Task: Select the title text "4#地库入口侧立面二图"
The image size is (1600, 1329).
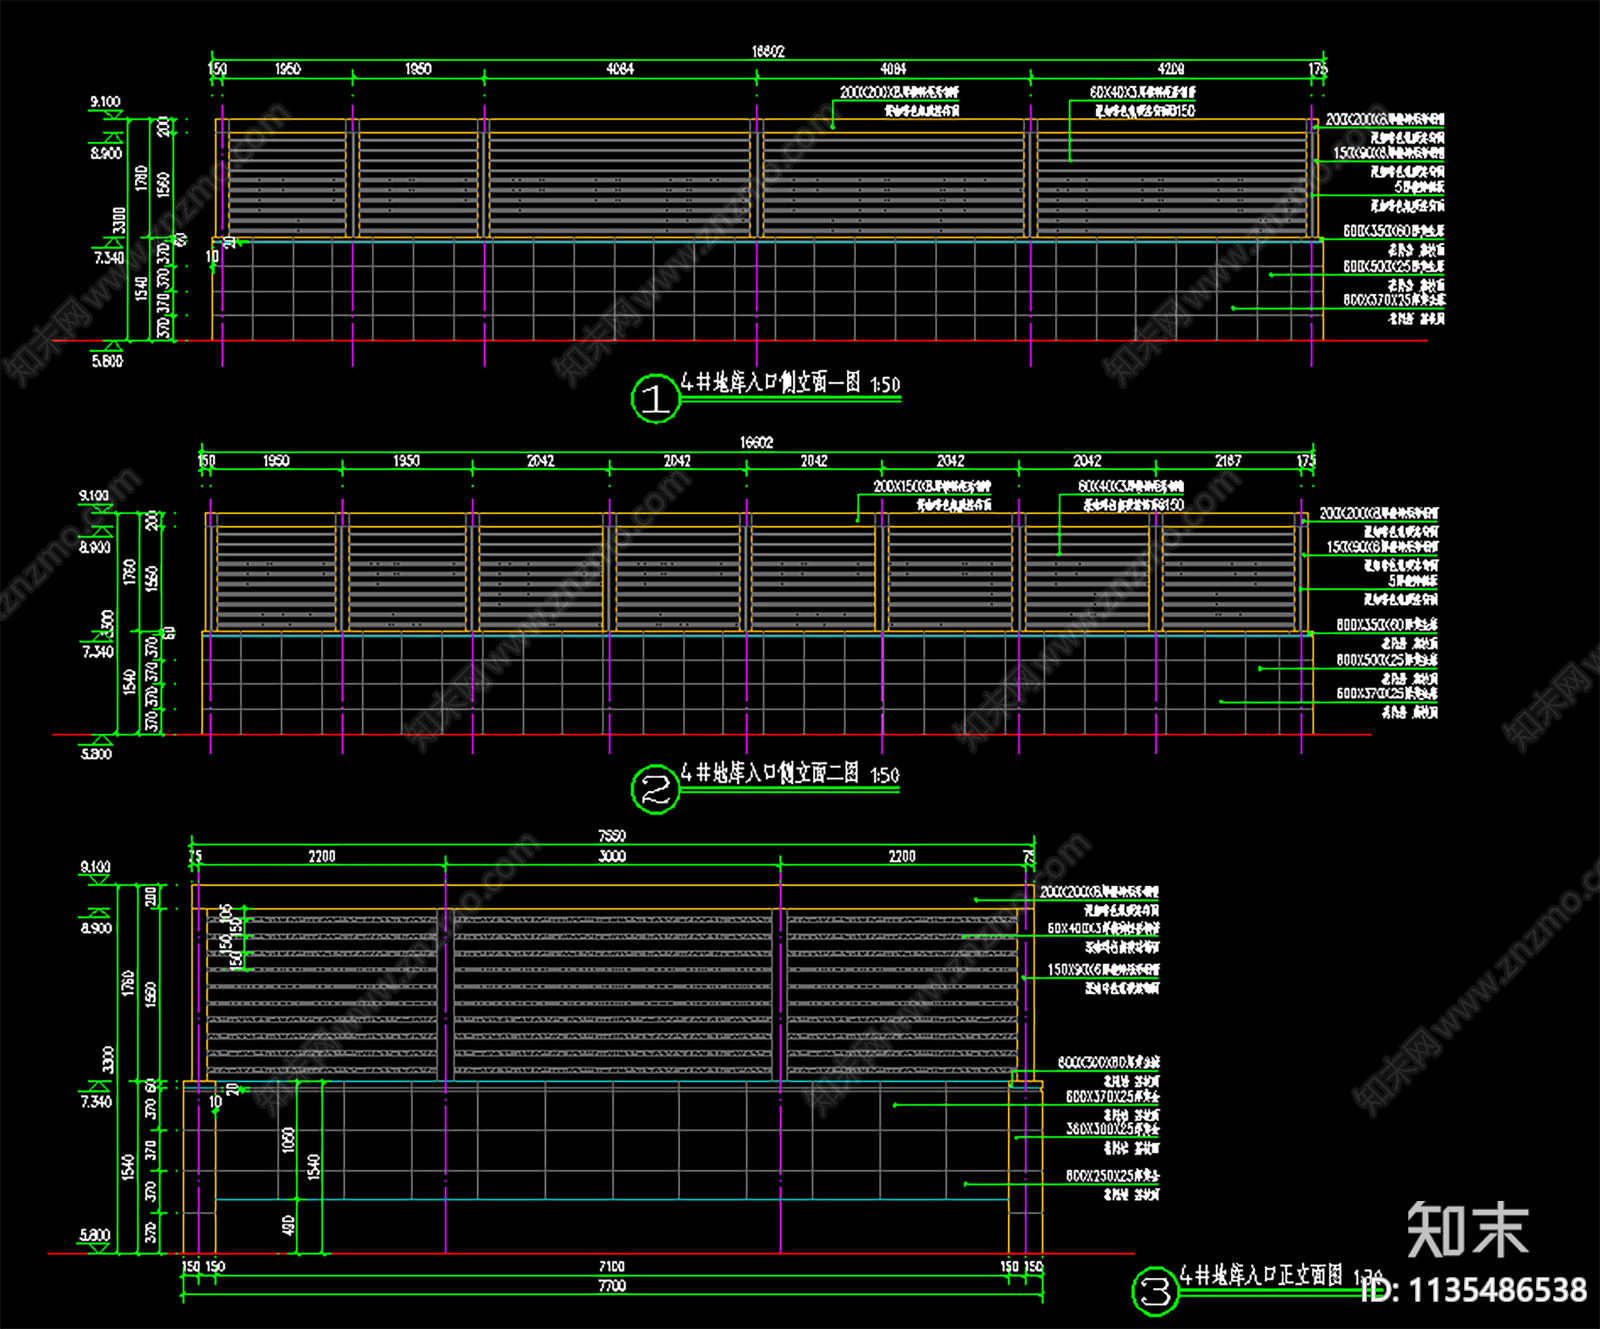Action: [x=770, y=772]
